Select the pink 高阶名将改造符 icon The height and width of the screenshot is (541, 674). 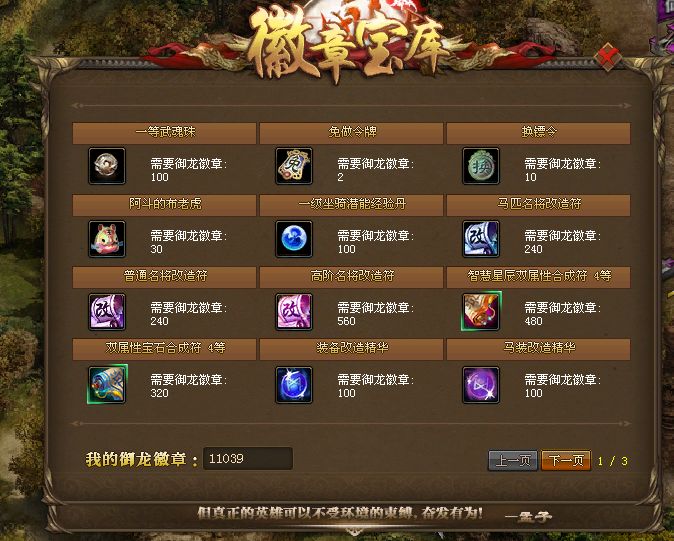294,312
